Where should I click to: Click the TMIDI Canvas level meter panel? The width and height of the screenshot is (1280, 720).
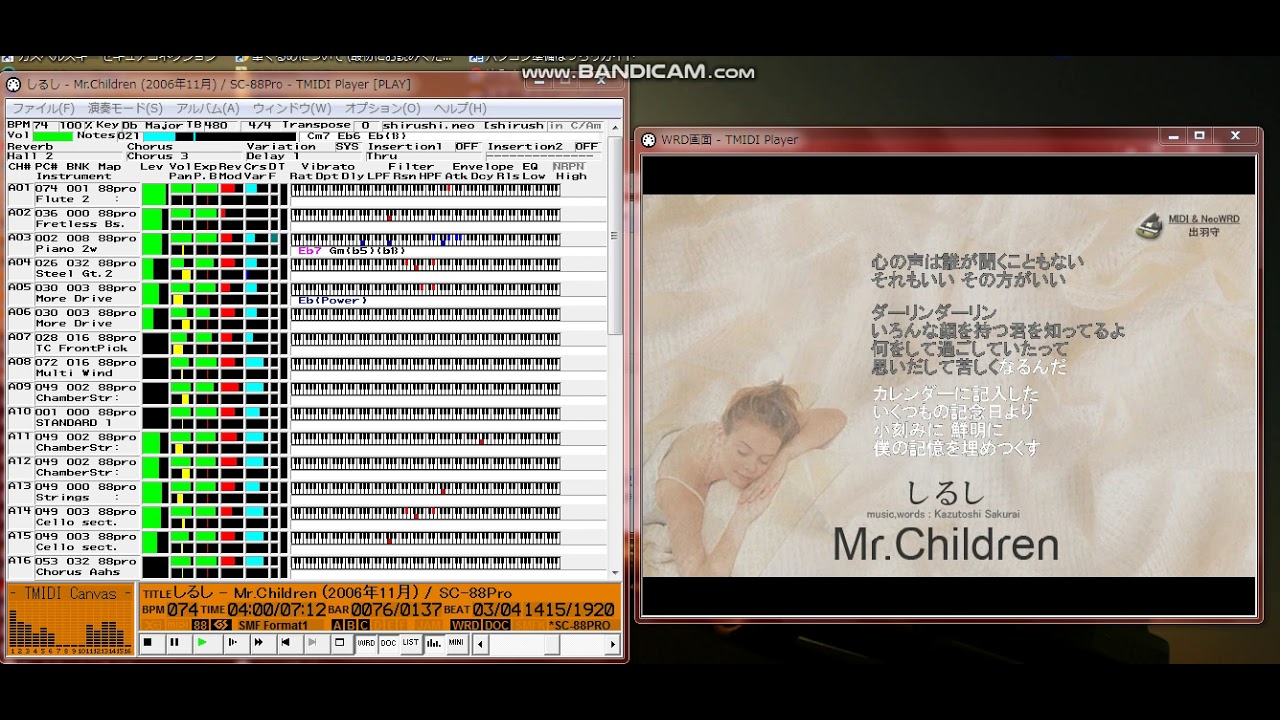coord(70,620)
